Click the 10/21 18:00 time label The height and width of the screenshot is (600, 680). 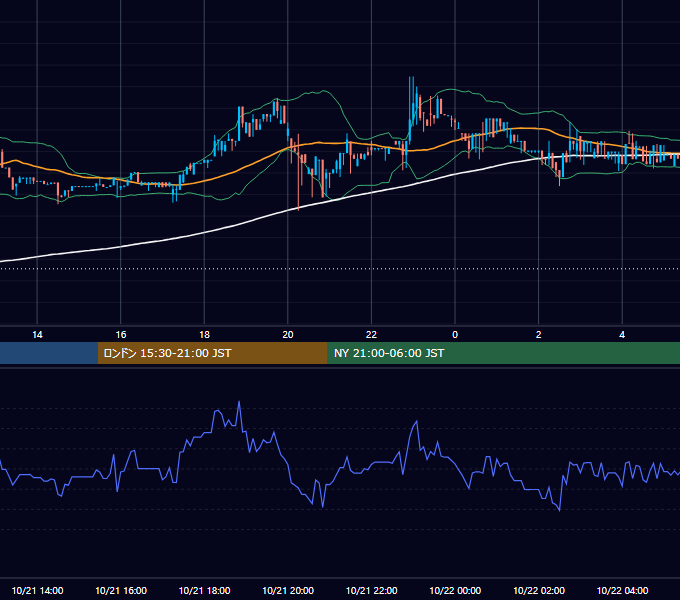[x=204, y=590]
